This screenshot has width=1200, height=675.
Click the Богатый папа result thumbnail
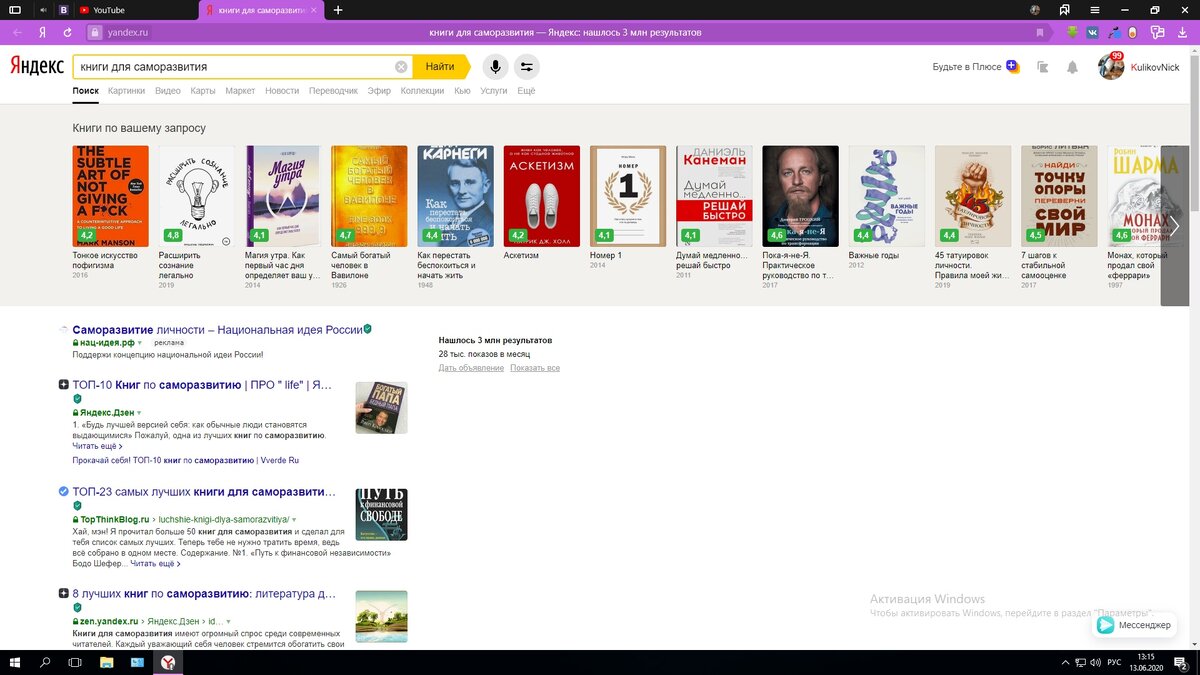point(381,407)
